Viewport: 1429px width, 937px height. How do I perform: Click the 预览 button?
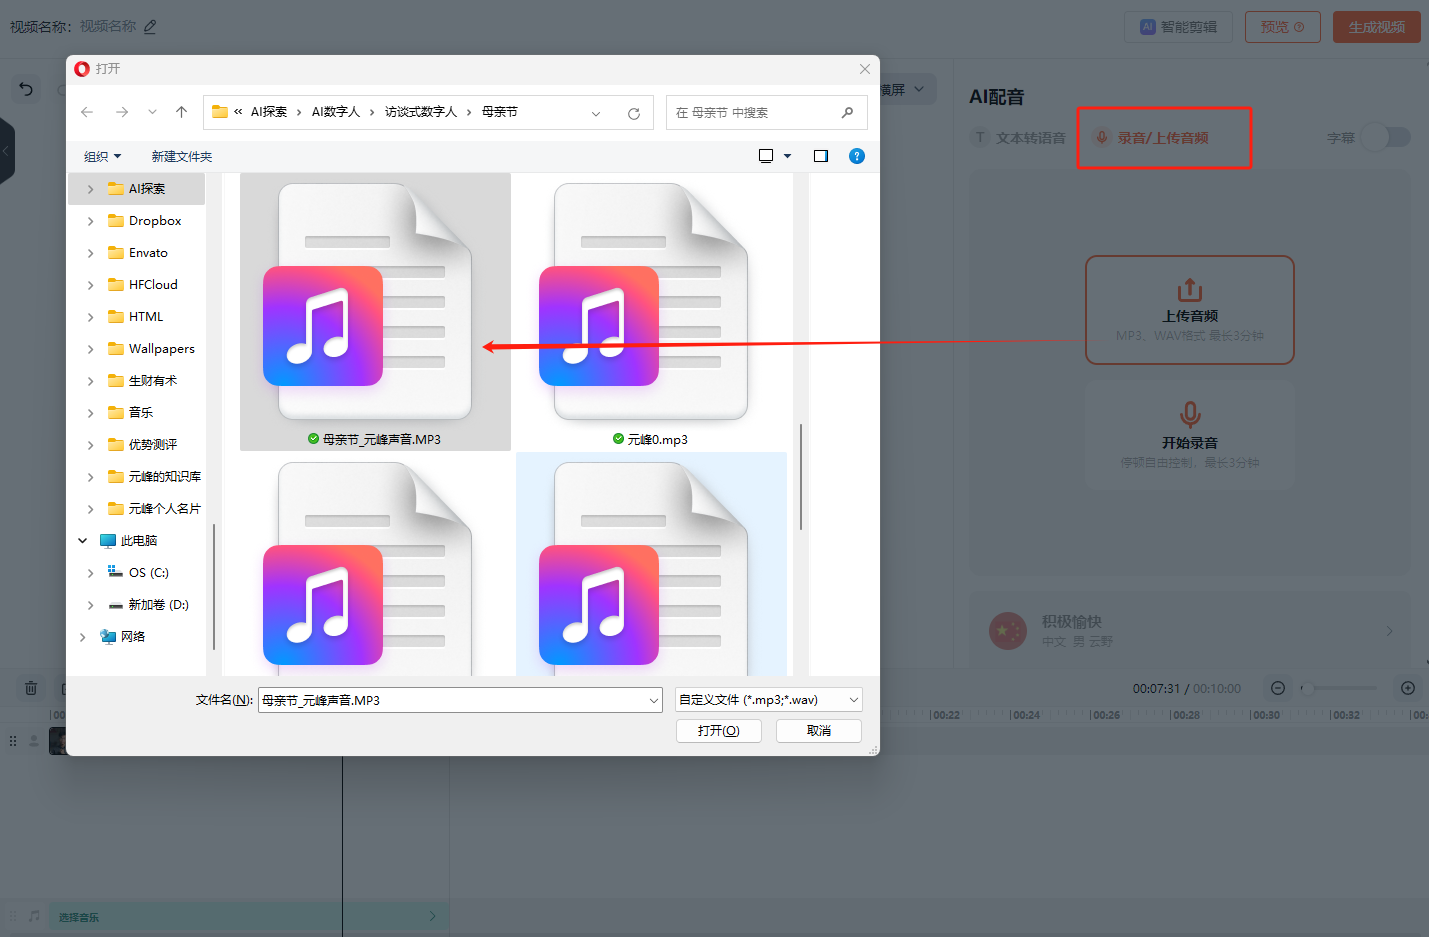(x=1283, y=27)
